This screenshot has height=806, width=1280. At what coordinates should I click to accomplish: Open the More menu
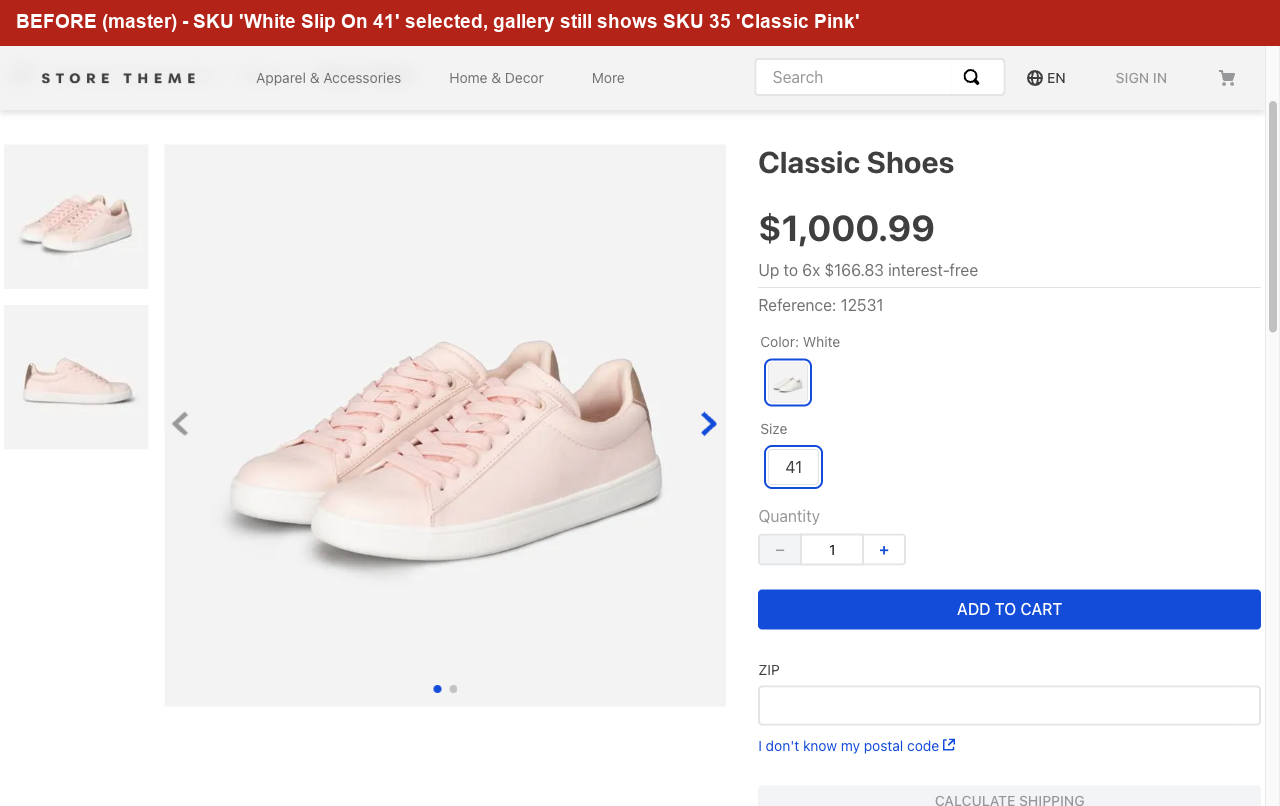(x=608, y=78)
